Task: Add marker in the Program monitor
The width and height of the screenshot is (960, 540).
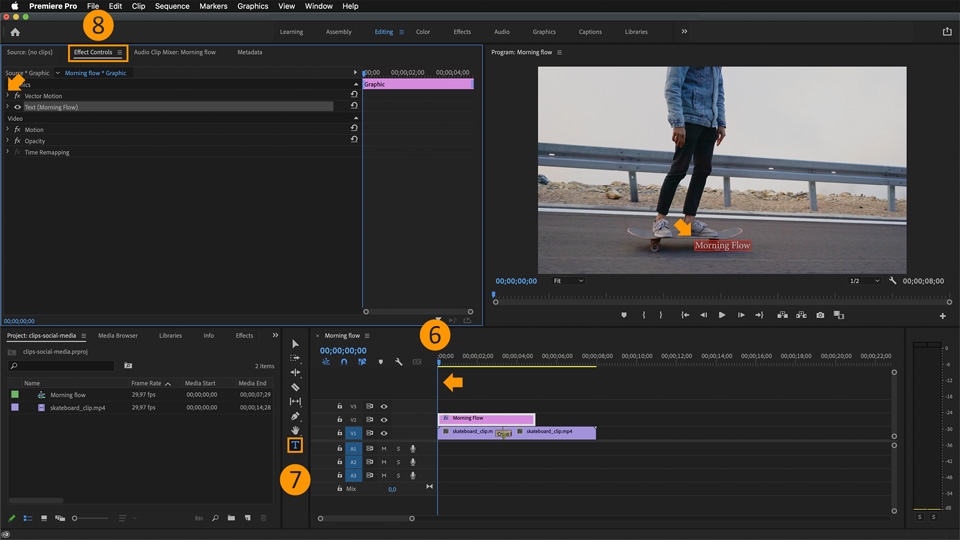Action: pos(624,315)
